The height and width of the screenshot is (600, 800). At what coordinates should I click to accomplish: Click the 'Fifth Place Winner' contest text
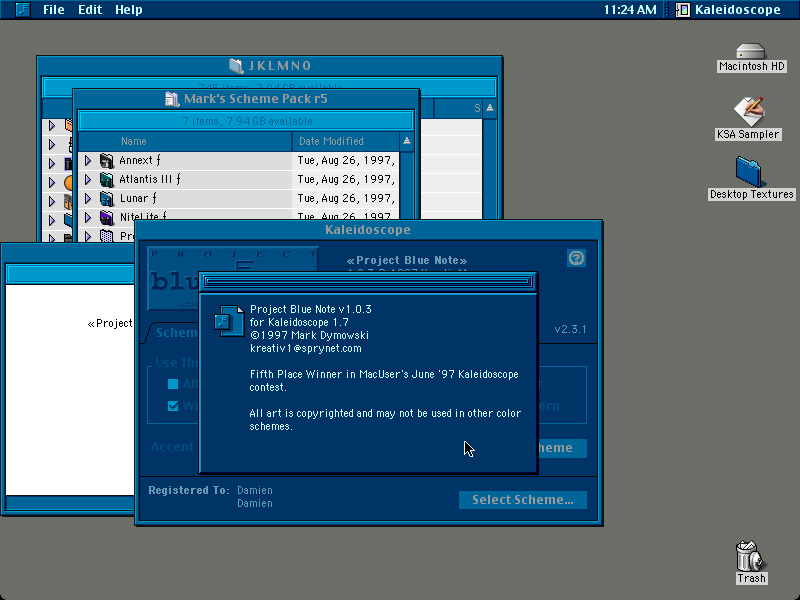(x=384, y=381)
